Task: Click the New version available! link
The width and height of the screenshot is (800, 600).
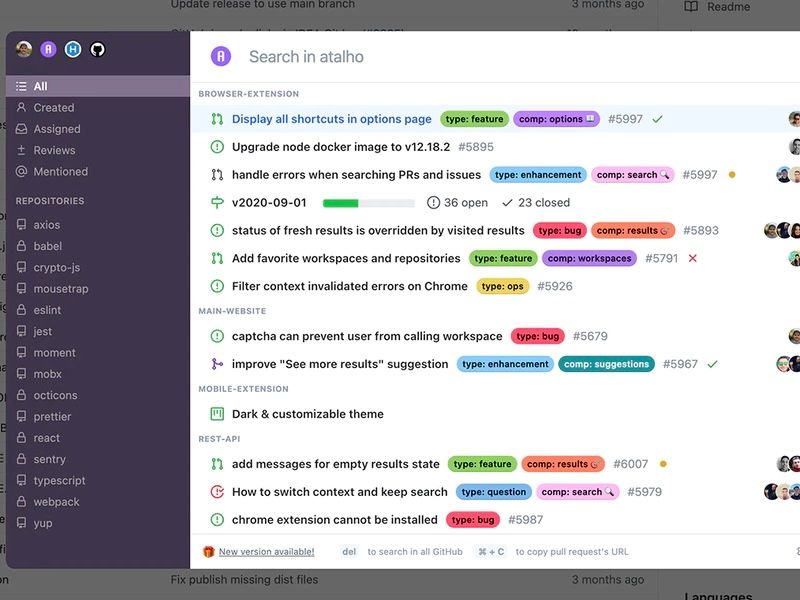Action: [x=266, y=552]
